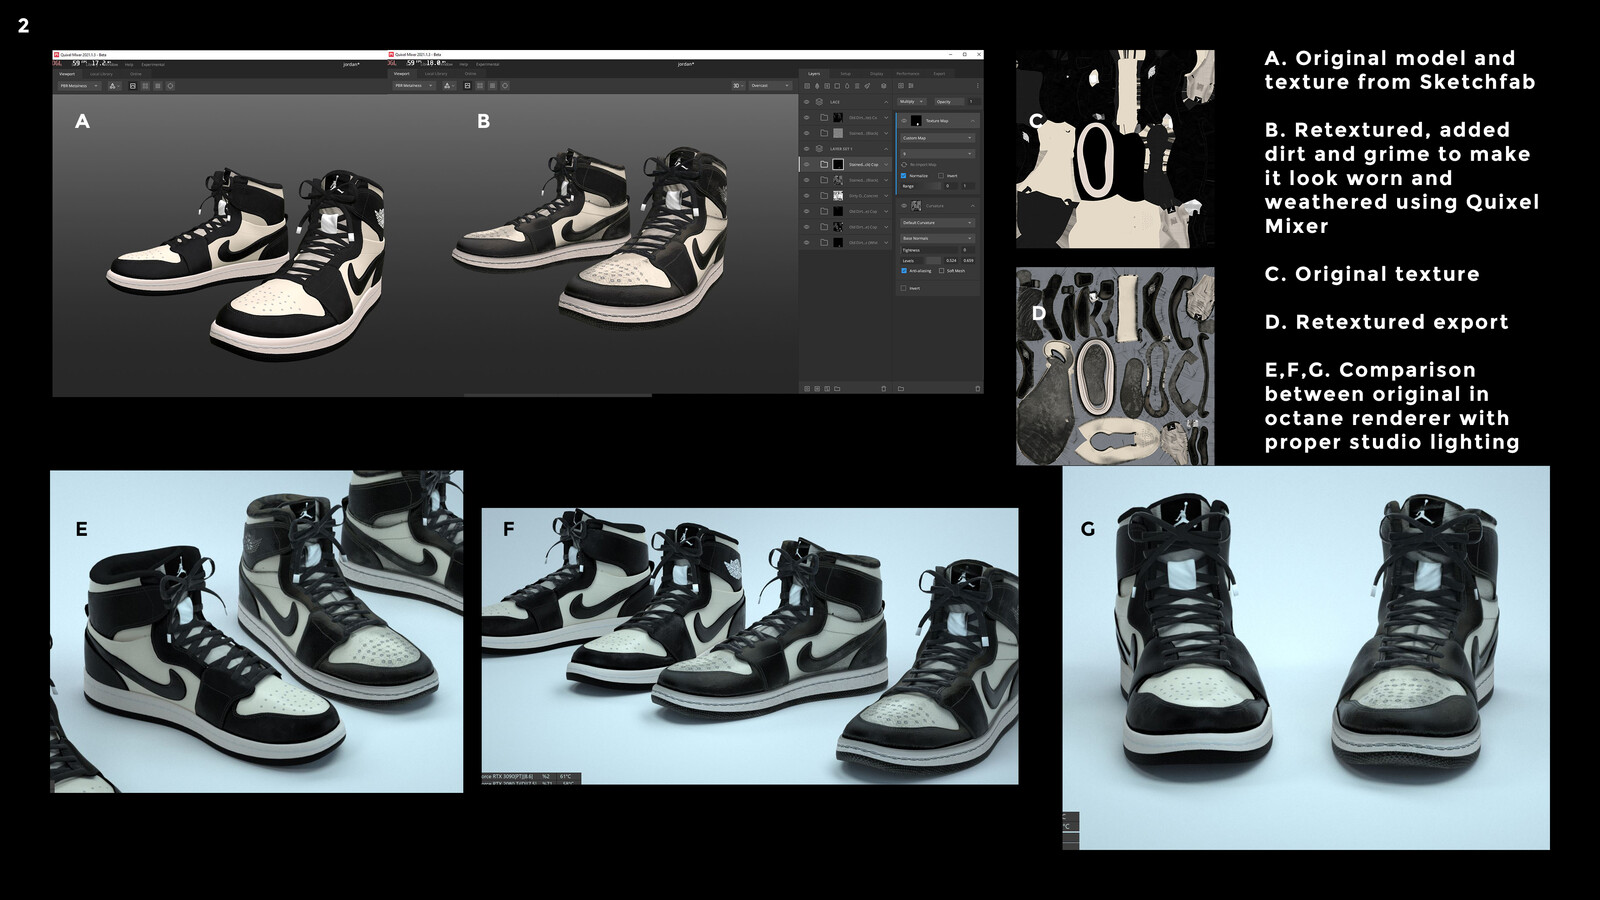Select 3D viewport mode icon in left Mixer window

[x=133, y=86]
